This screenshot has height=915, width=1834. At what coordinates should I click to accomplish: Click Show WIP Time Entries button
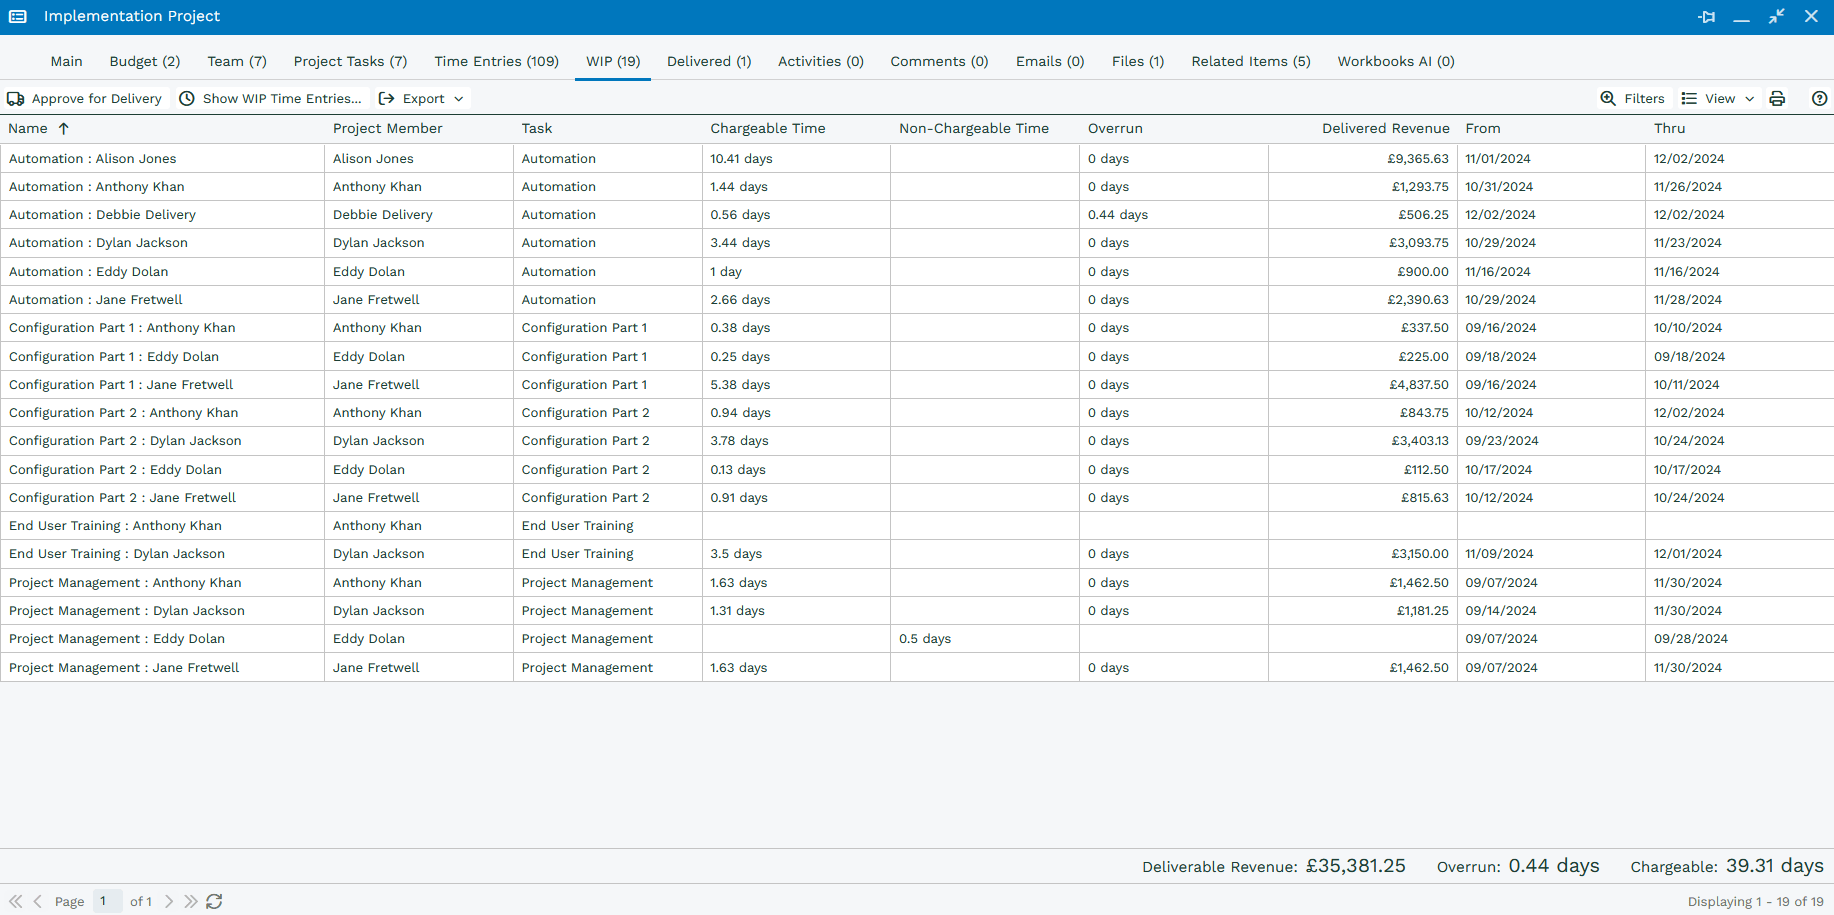click(271, 98)
